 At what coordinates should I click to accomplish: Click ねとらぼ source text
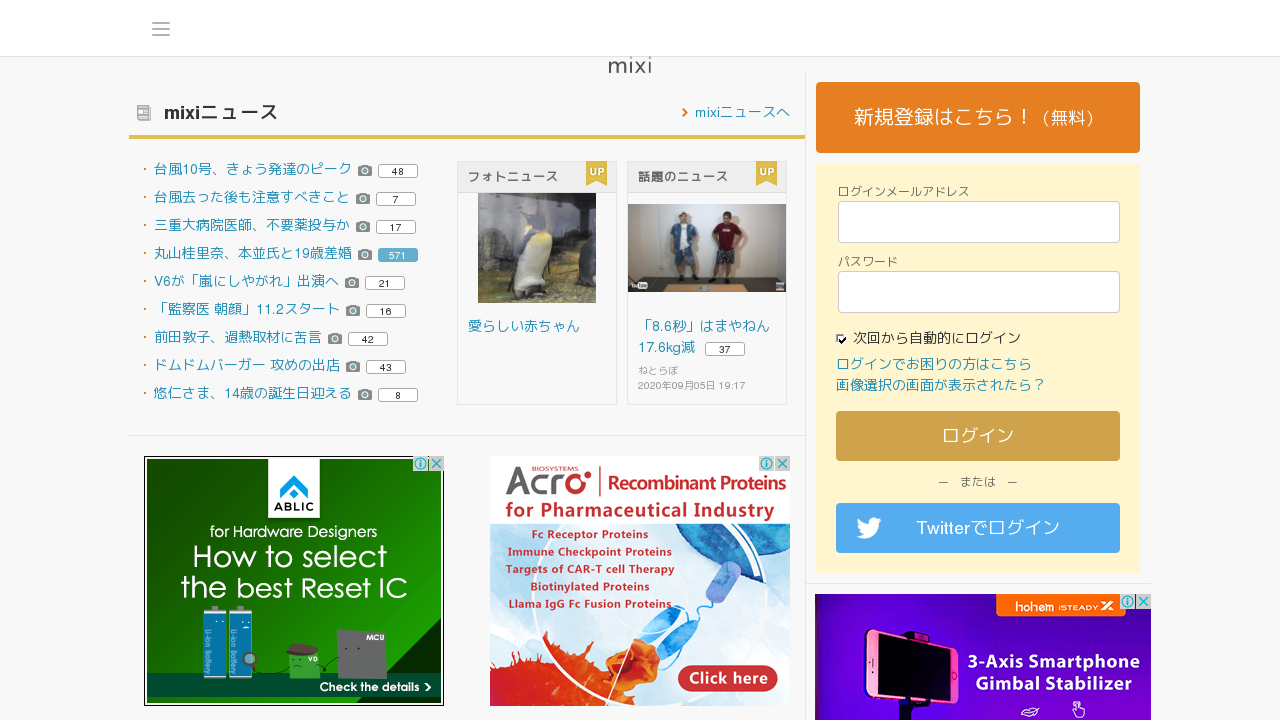[x=658, y=370]
